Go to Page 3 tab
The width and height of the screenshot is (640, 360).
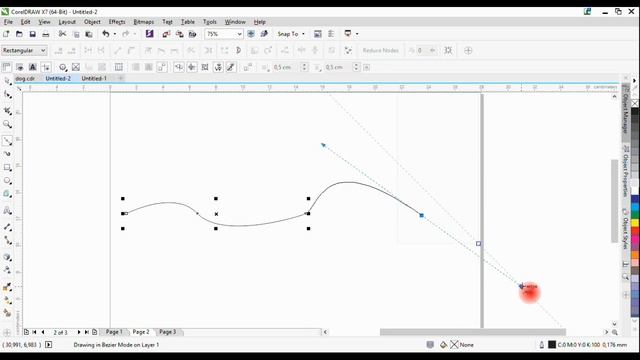[168, 332]
